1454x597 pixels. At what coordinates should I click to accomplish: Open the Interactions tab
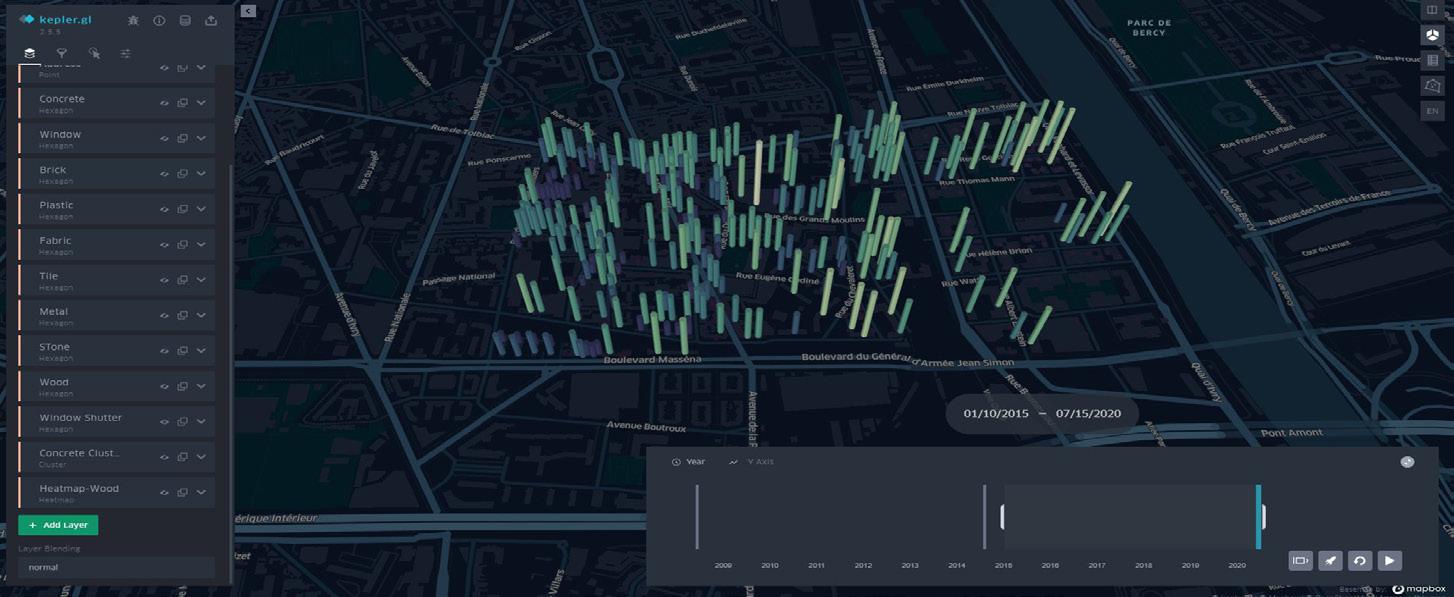94,53
